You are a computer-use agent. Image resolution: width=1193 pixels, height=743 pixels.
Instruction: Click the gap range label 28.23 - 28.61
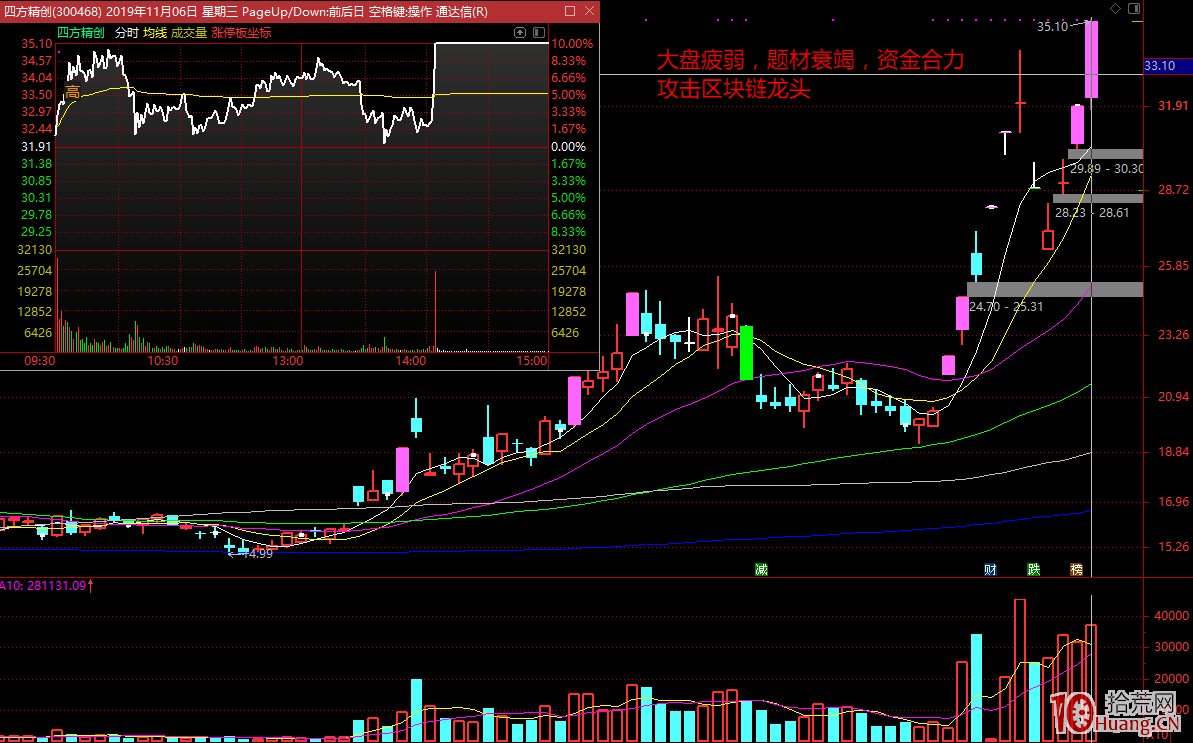pyautogui.click(x=1093, y=213)
